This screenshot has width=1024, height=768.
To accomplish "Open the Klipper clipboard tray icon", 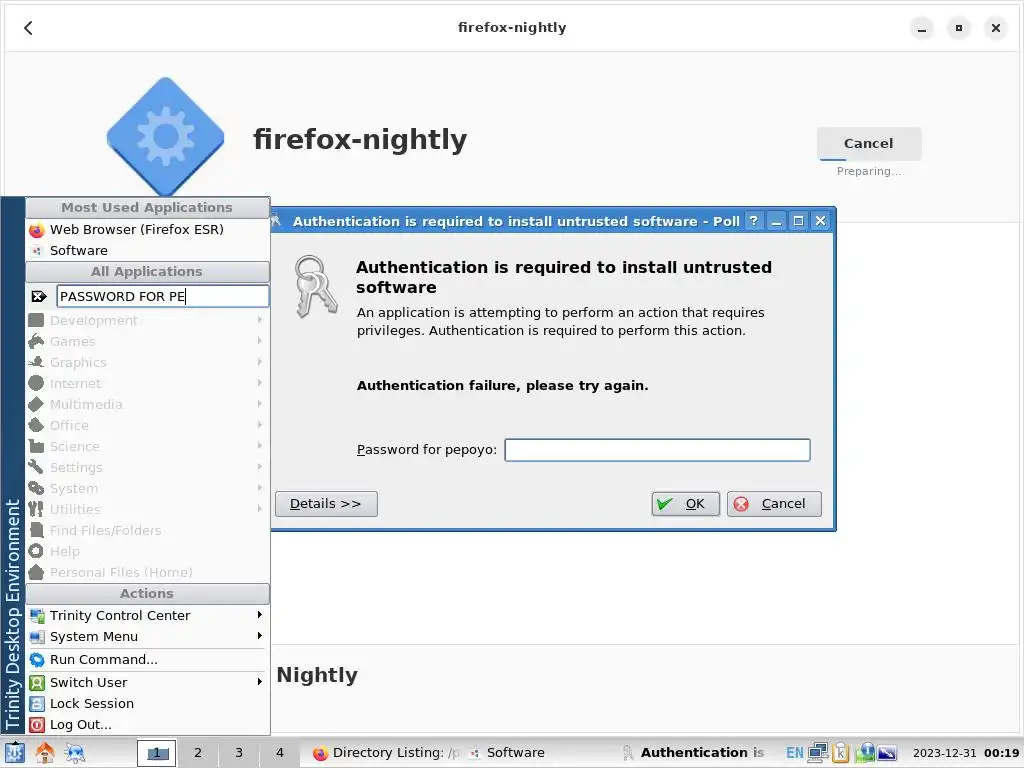I will pyautogui.click(x=840, y=753).
